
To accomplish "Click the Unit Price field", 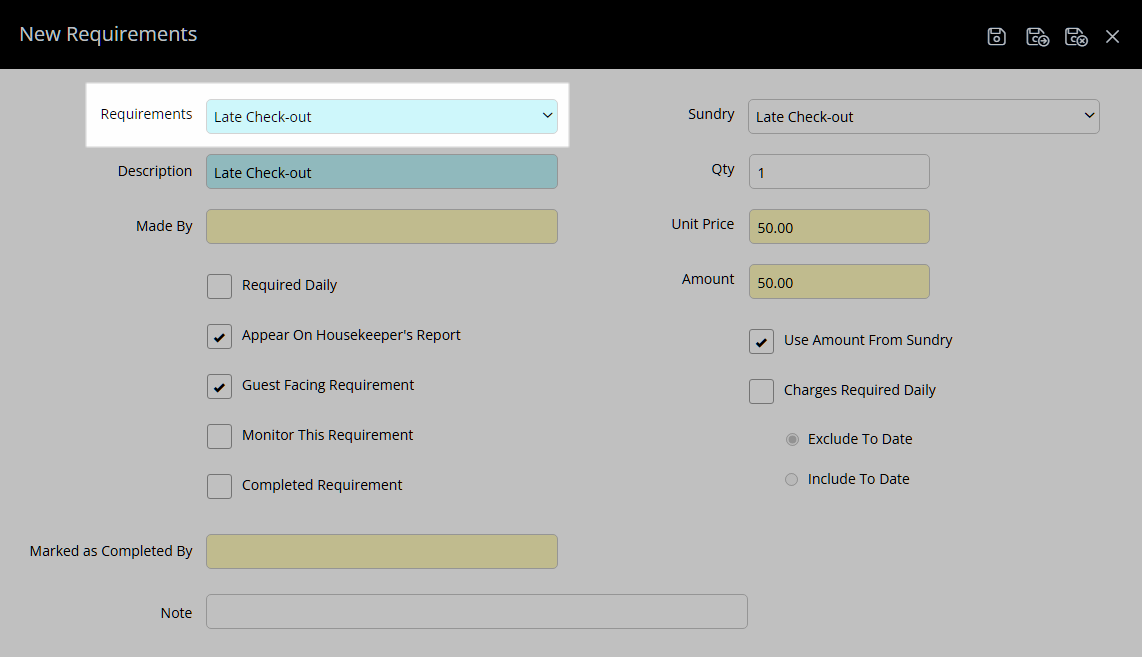I will click(x=839, y=227).
